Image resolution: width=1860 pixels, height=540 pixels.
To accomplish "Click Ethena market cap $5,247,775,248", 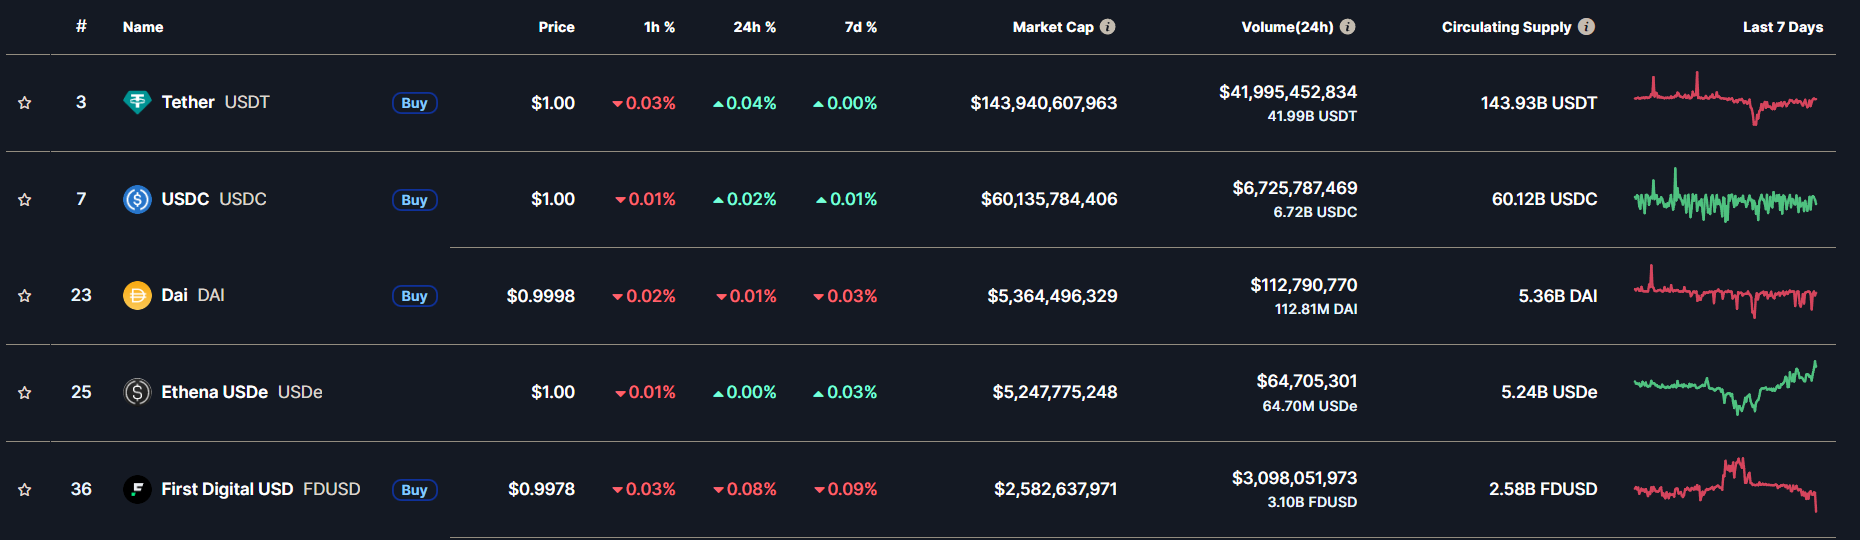I will [1055, 392].
